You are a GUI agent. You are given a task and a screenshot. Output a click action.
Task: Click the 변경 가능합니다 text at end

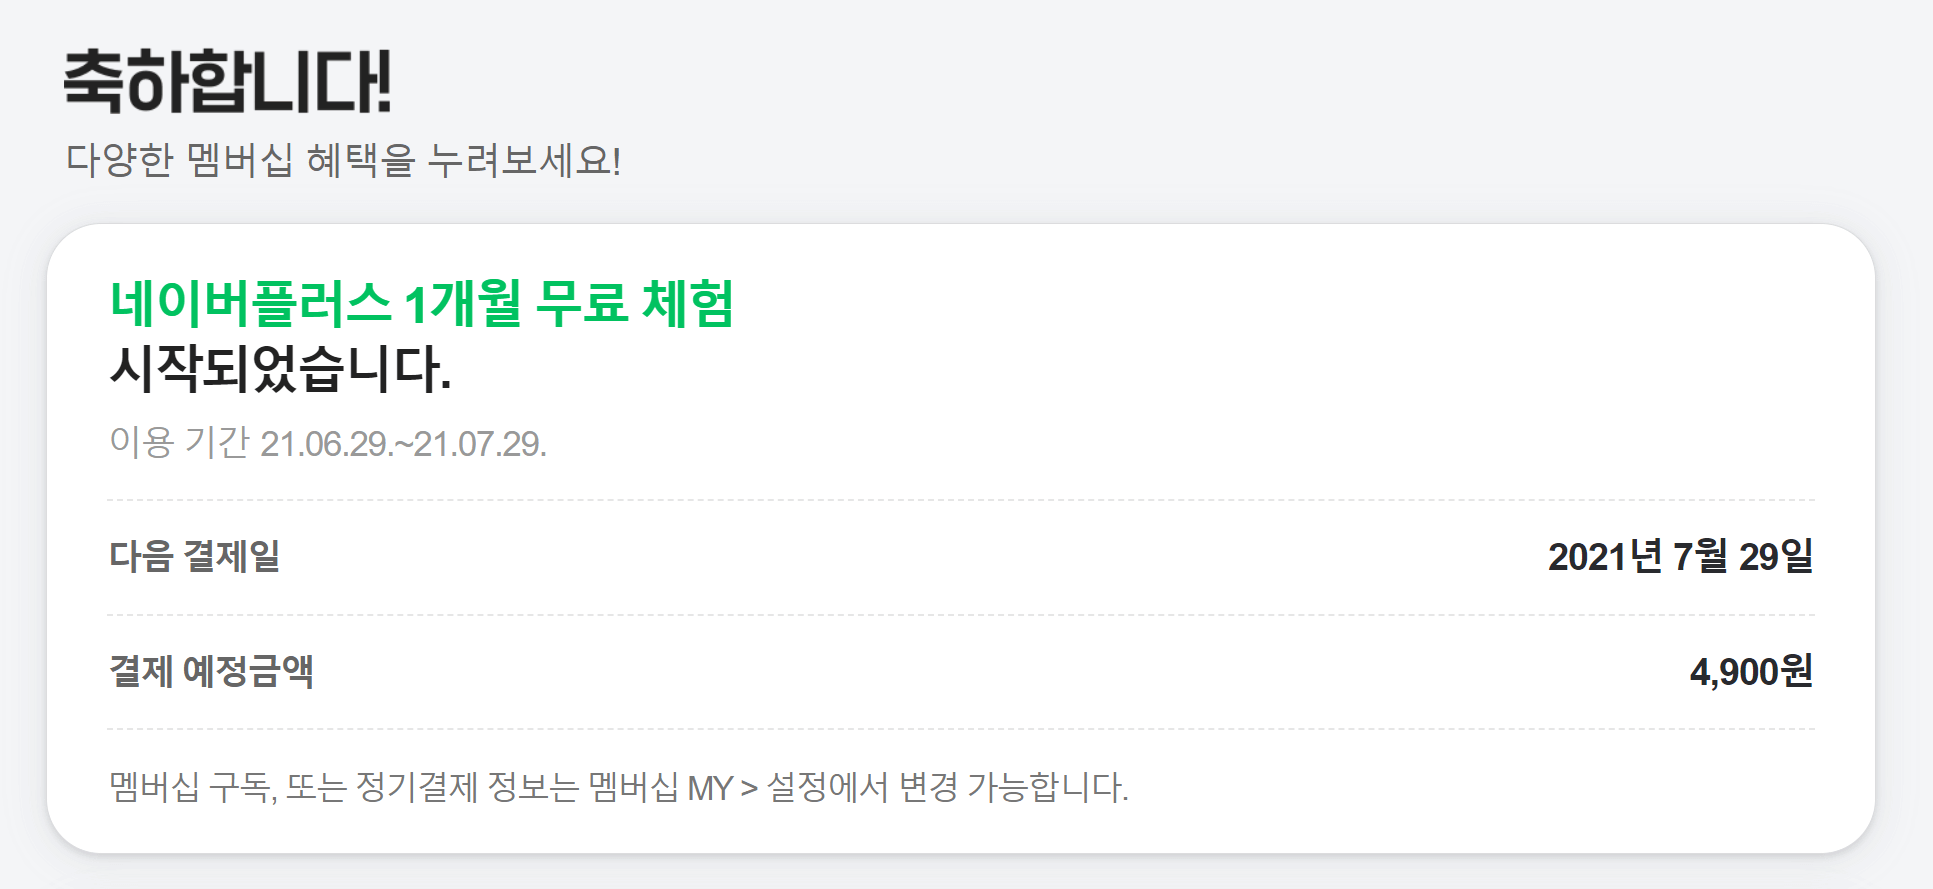point(1013,787)
